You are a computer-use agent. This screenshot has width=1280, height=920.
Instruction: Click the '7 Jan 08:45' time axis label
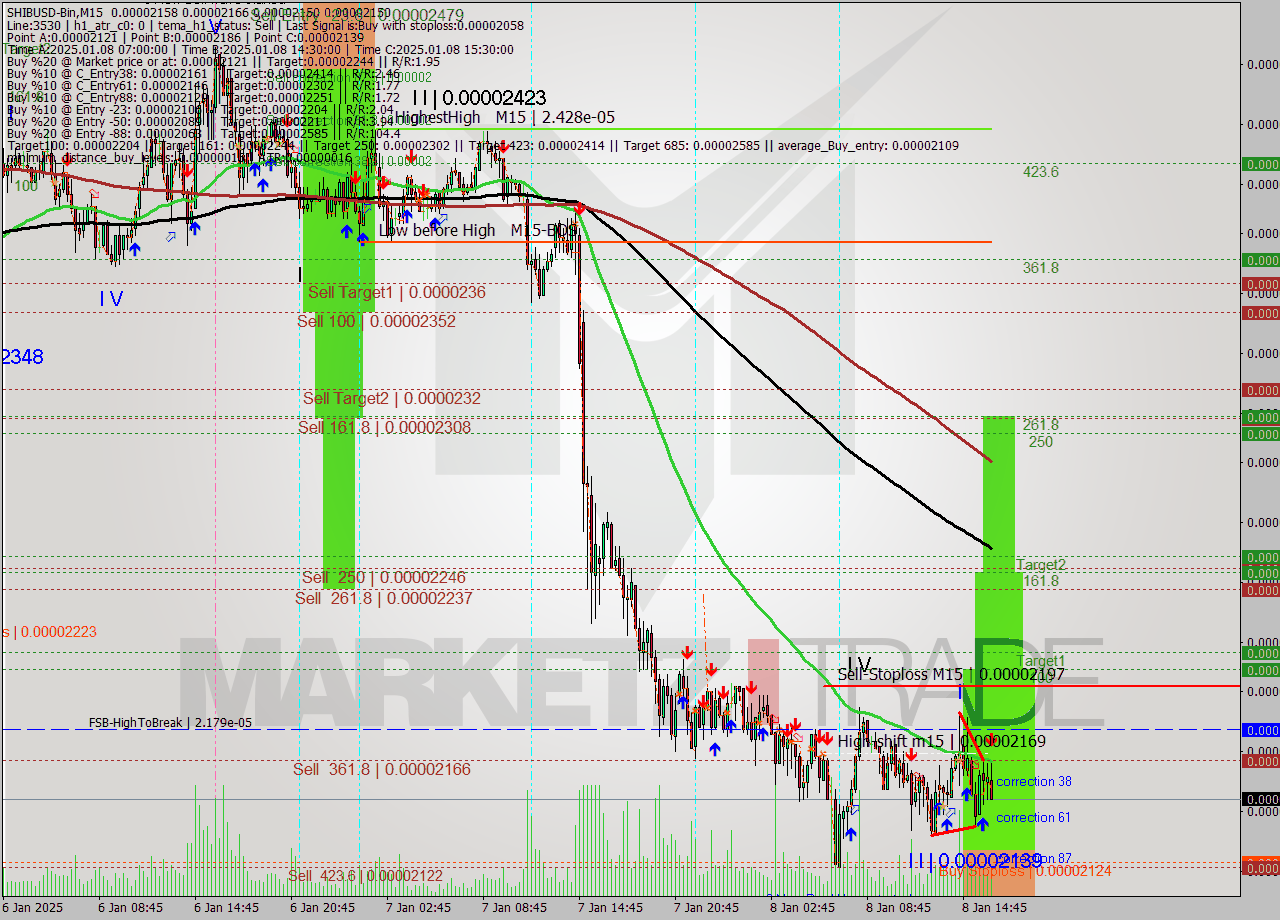point(514,908)
